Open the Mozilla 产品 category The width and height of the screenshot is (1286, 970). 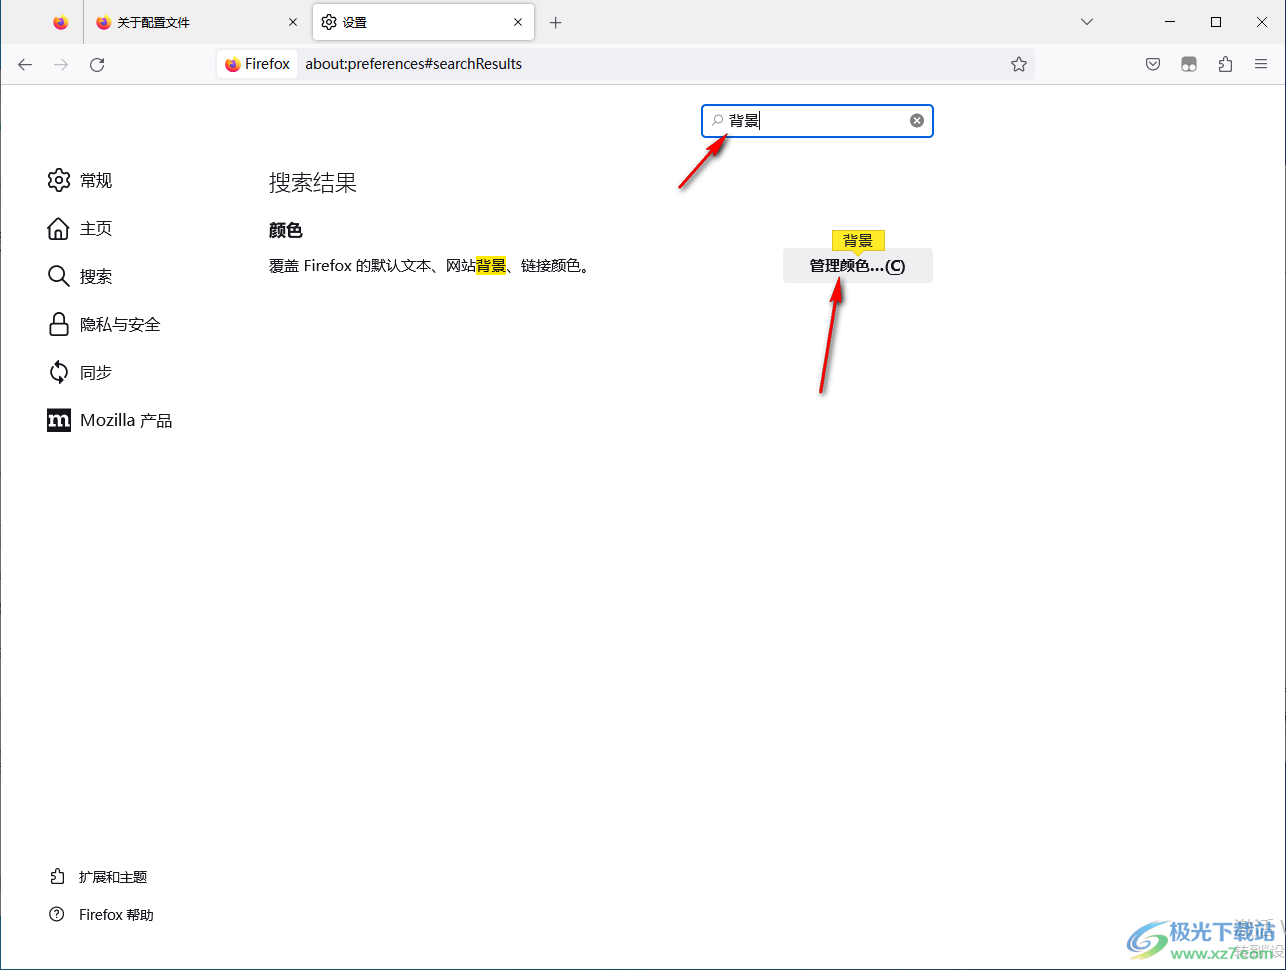click(x=110, y=420)
